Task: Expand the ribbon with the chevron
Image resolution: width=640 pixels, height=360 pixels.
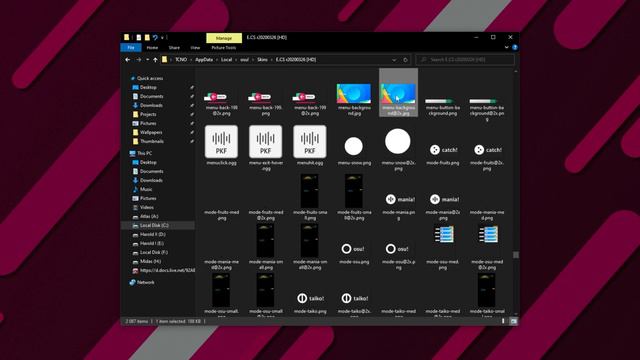Action: [x=507, y=47]
